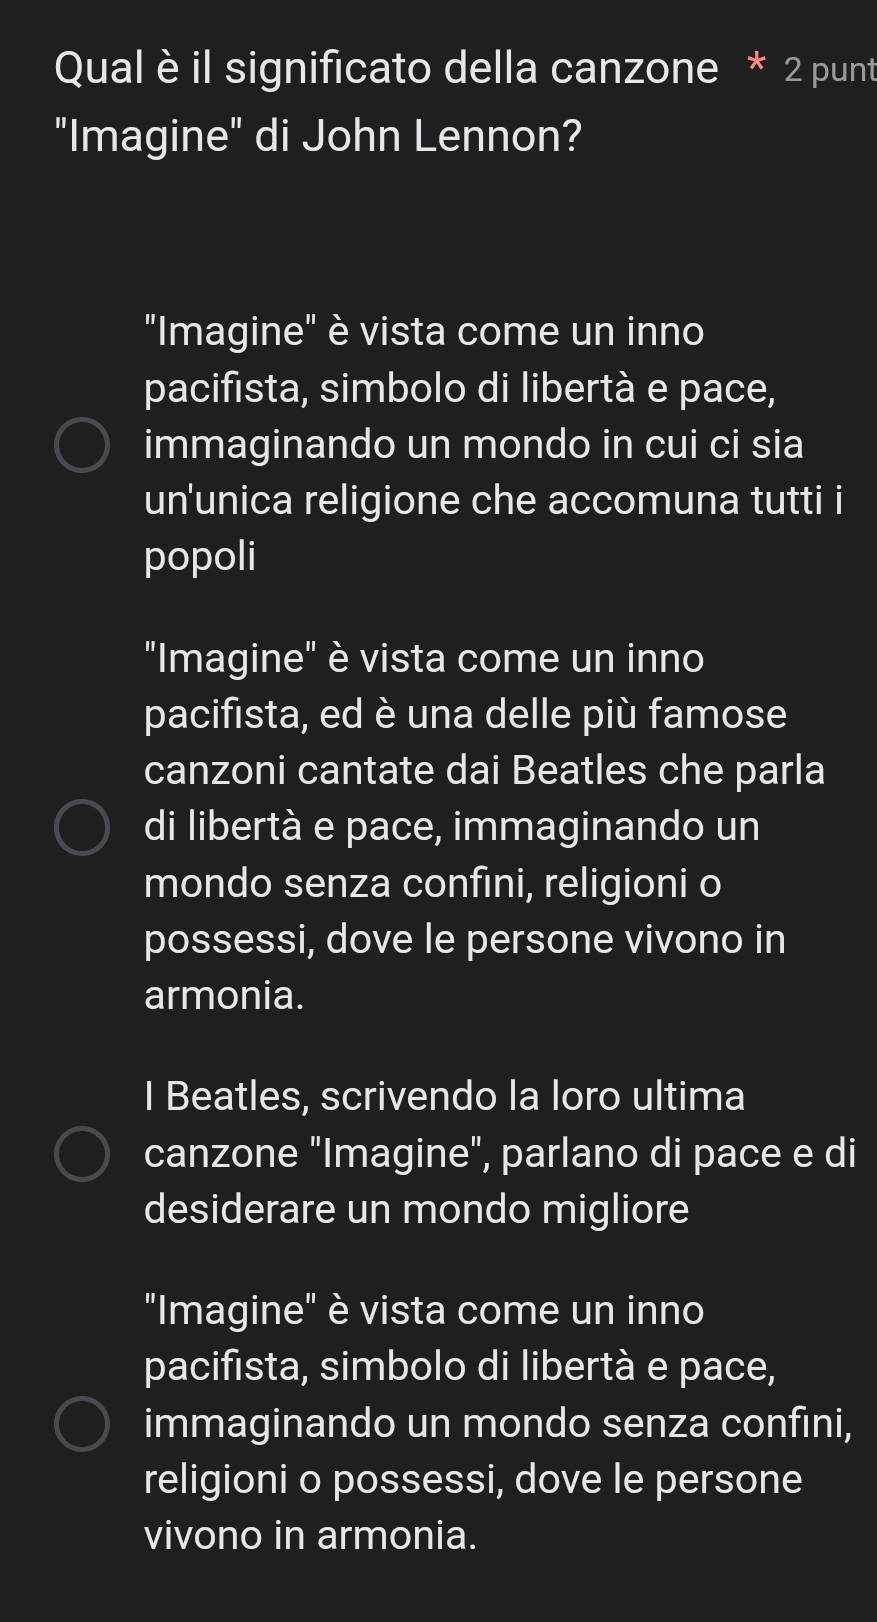Tap 'immaginando un mondo in cui ci sia' line
This screenshot has width=877, height=1622.
click(x=474, y=443)
